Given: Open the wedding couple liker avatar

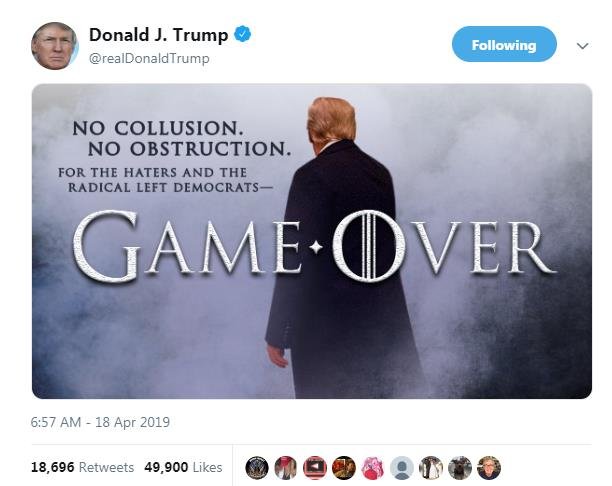Looking at the screenshot, I should (x=431, y=468).
